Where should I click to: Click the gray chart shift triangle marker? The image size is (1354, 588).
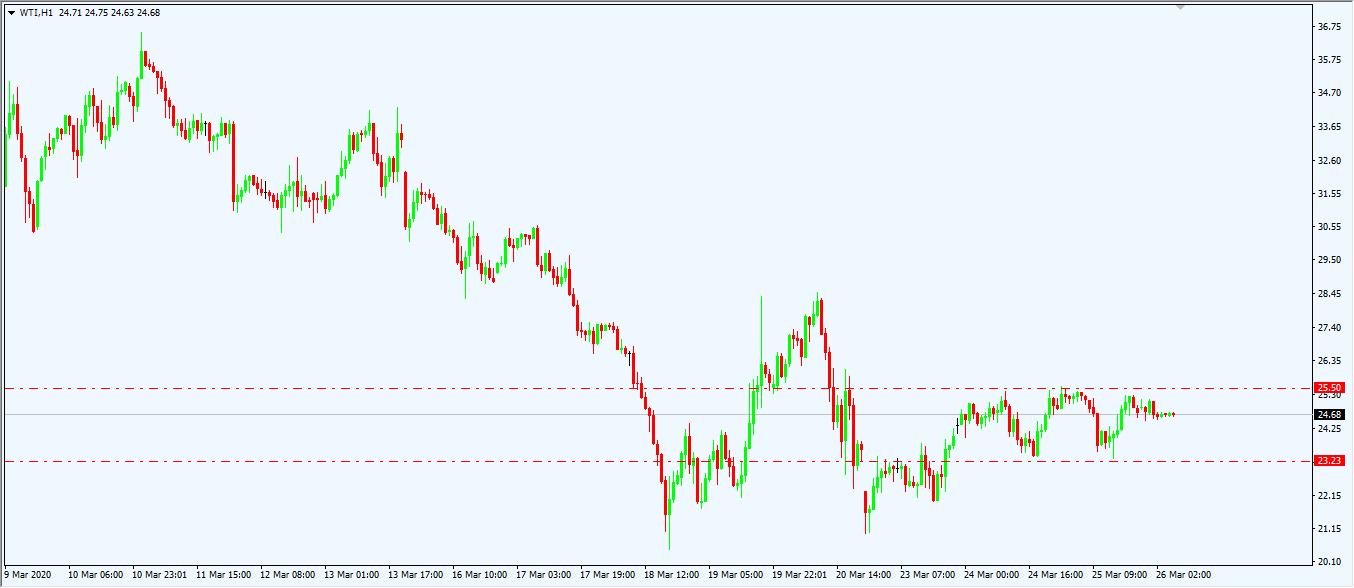click(x=1181, y=7)
